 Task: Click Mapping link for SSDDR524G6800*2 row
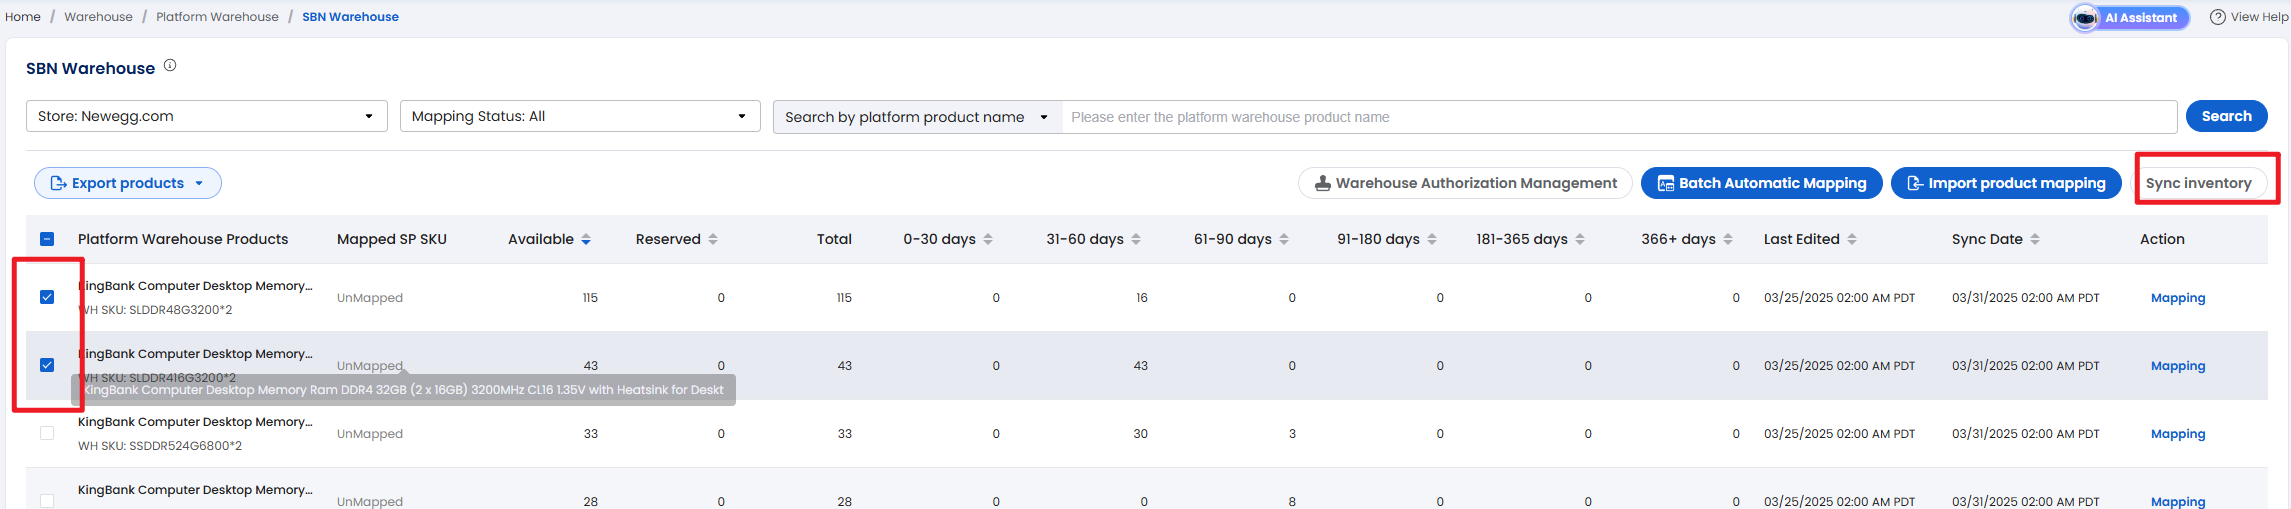click(x=2178, y=434)
